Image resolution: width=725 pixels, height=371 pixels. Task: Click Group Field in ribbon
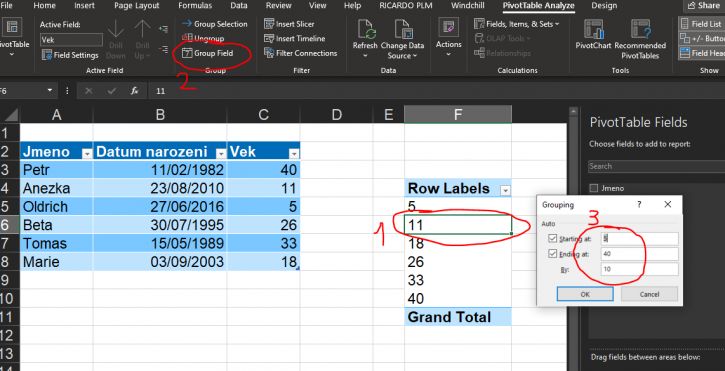click(208, 53)
